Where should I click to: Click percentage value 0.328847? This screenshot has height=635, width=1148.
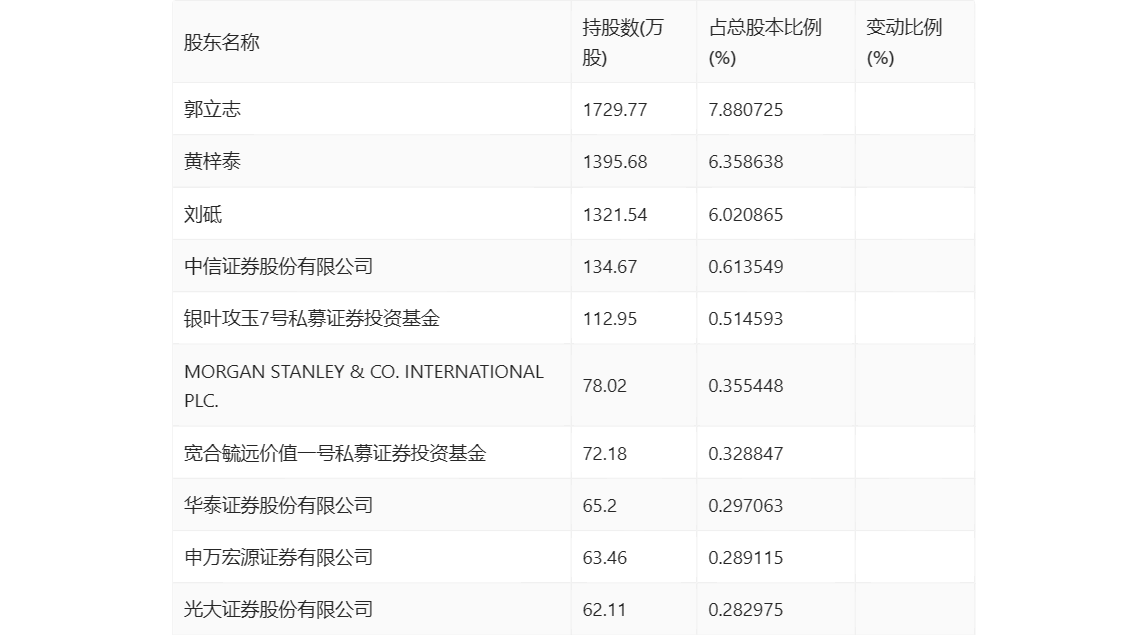point(745,454)
